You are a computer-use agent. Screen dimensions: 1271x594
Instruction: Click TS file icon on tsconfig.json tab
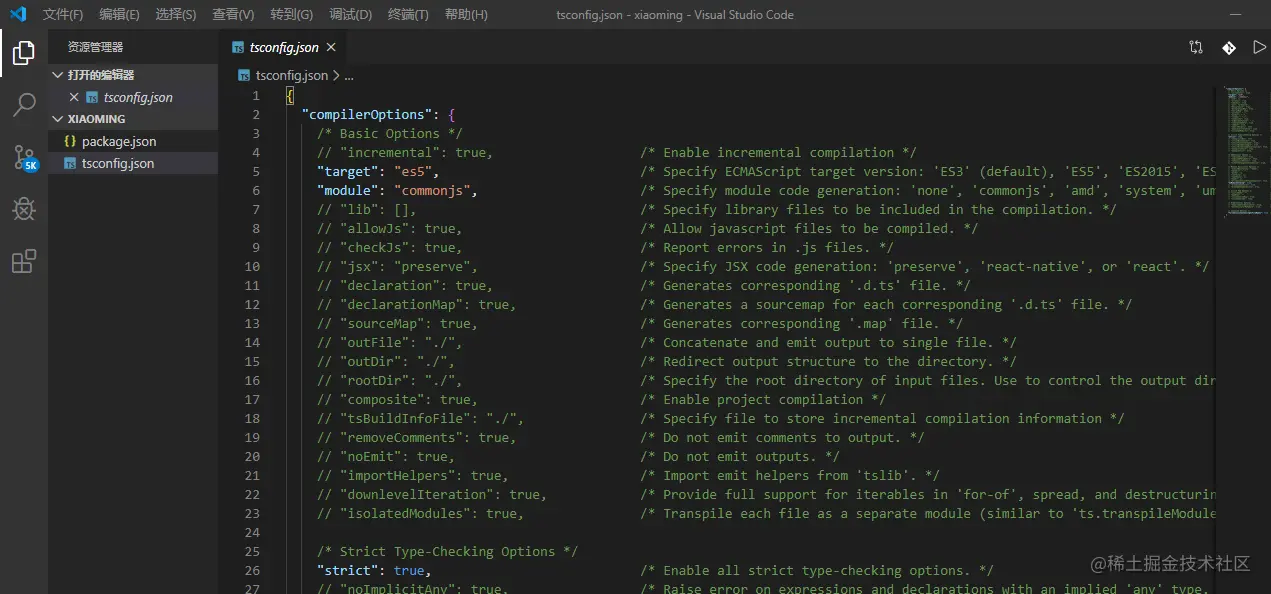pos(238,47)
